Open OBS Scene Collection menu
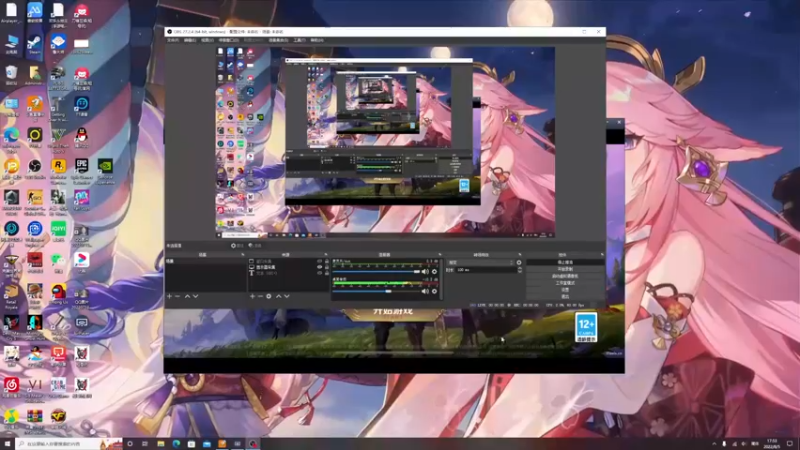Screen dimensions: 800x450 pos(279,40)
